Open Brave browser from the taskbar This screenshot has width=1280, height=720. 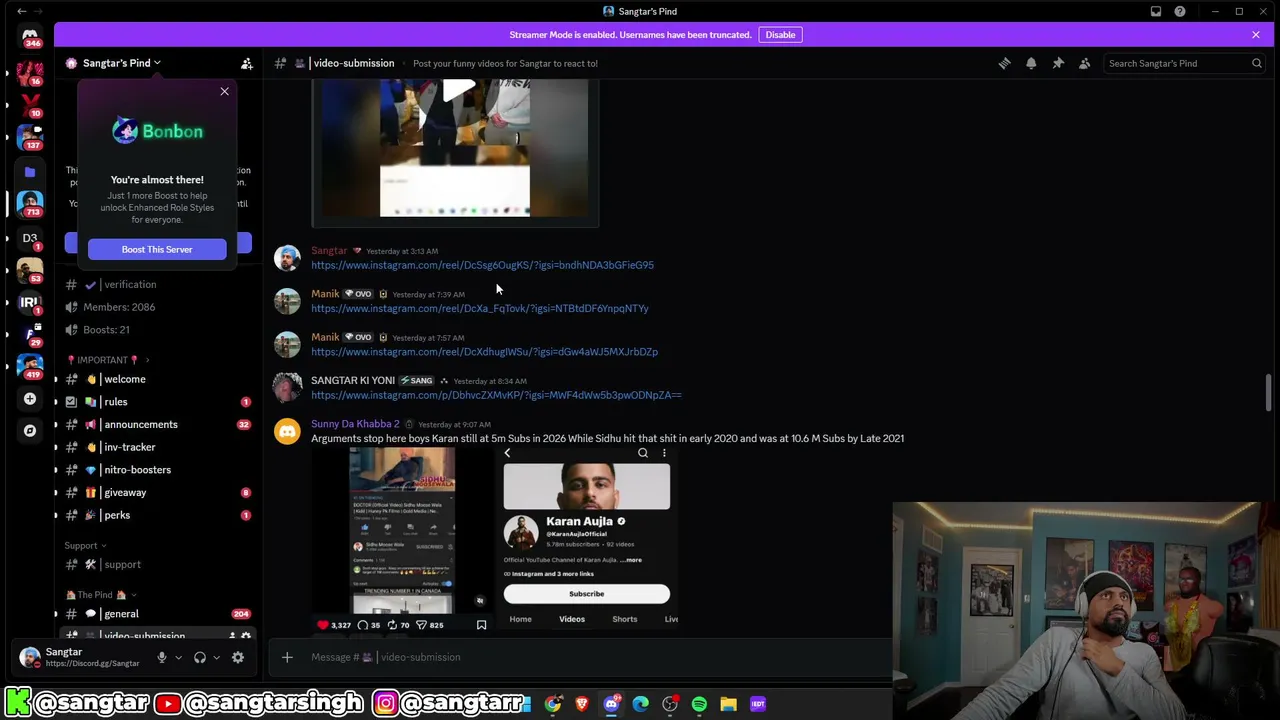(x=582, y=704)
